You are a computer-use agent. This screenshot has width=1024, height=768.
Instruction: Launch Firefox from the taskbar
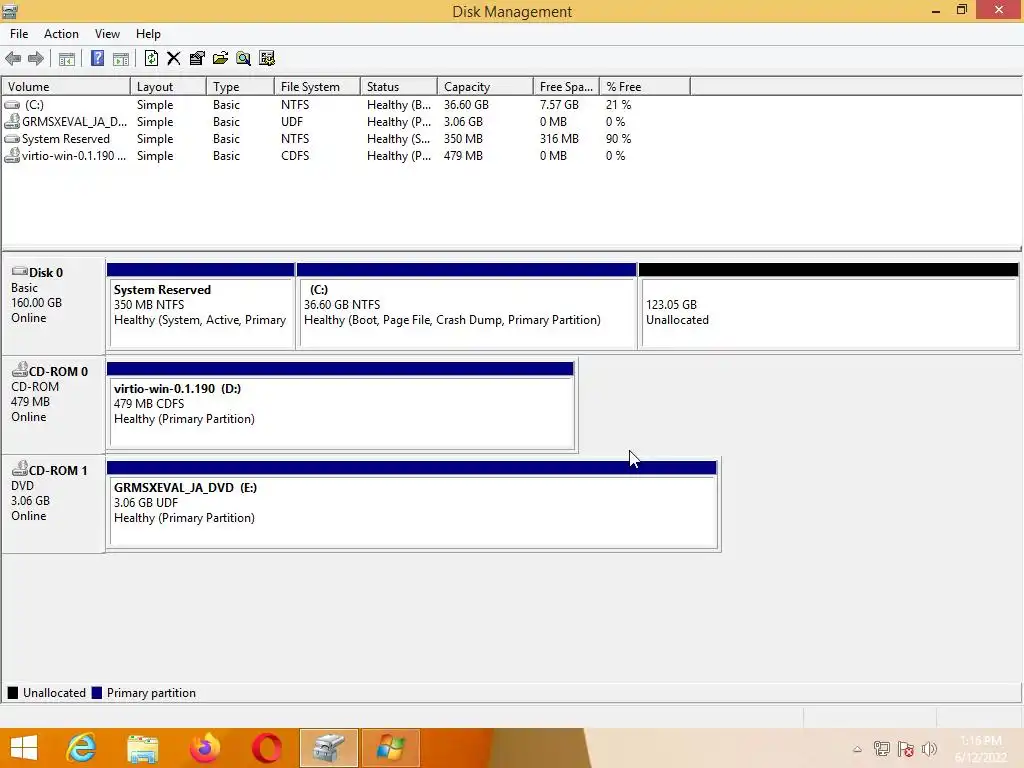(x=205, y=748)
